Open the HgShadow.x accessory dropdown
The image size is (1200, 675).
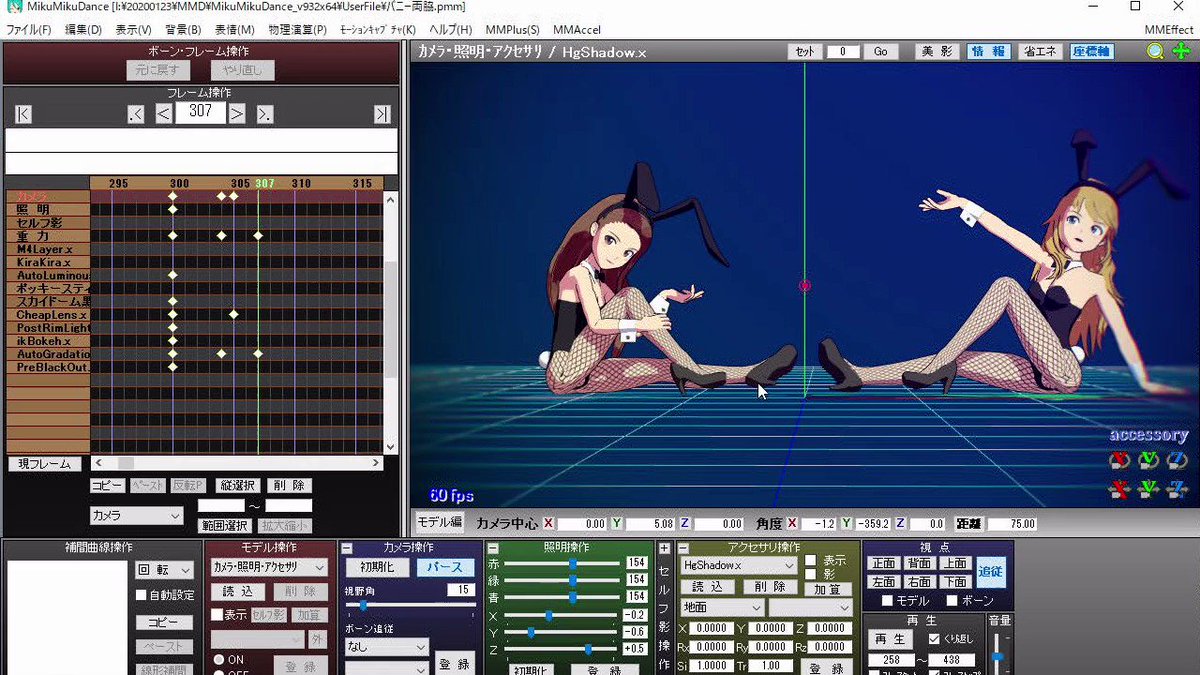point(738,565)
